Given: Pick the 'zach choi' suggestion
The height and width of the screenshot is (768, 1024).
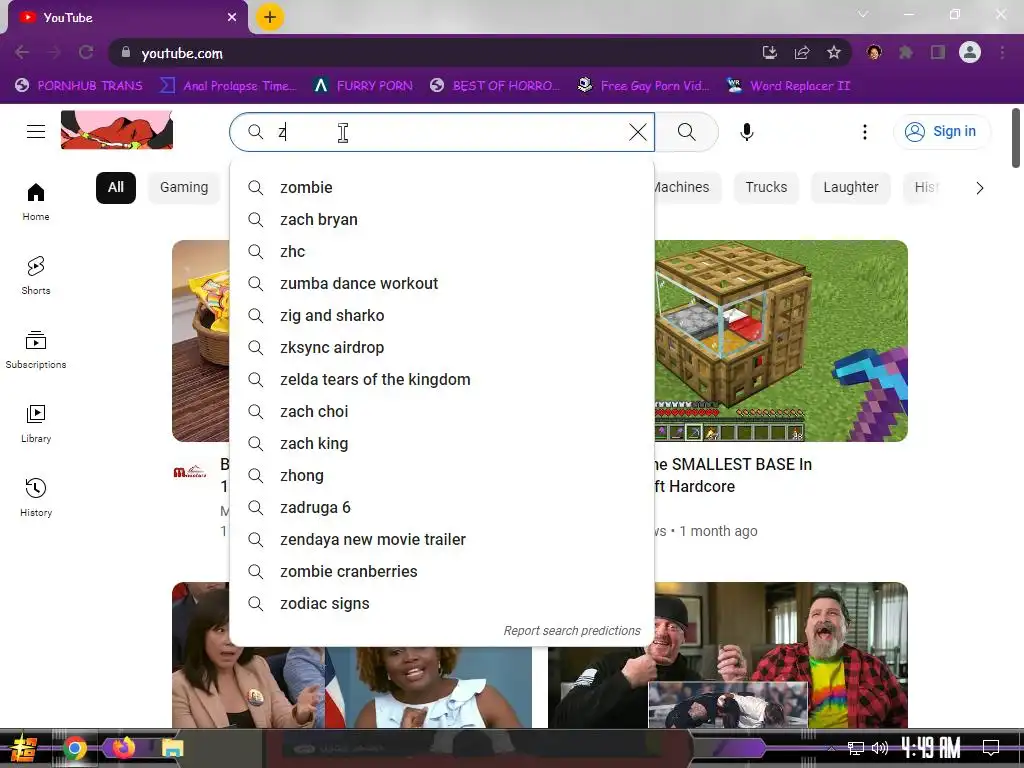Looking at the screenshot, I should click(442, 411).
